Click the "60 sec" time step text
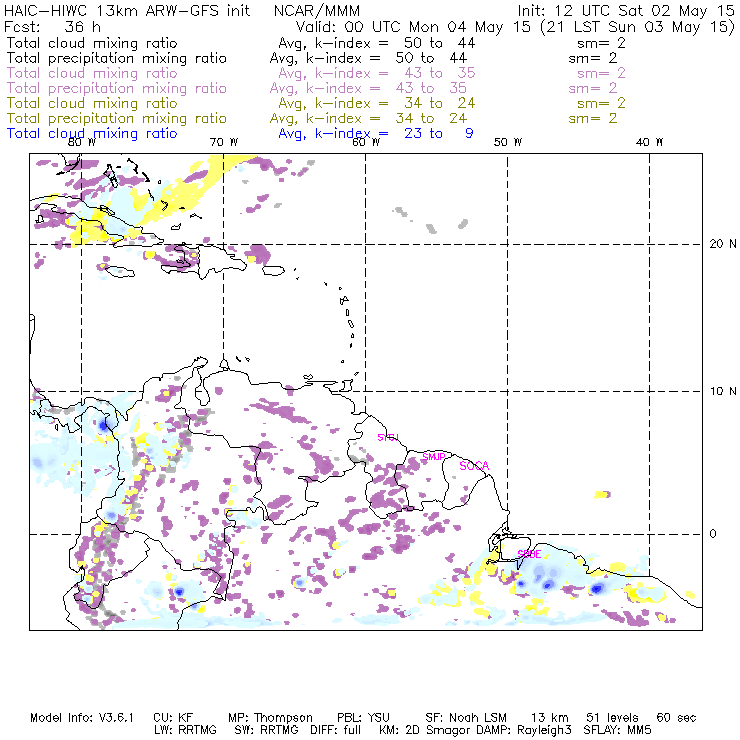The width and height of the screenshot is (740, 740). 676,718
